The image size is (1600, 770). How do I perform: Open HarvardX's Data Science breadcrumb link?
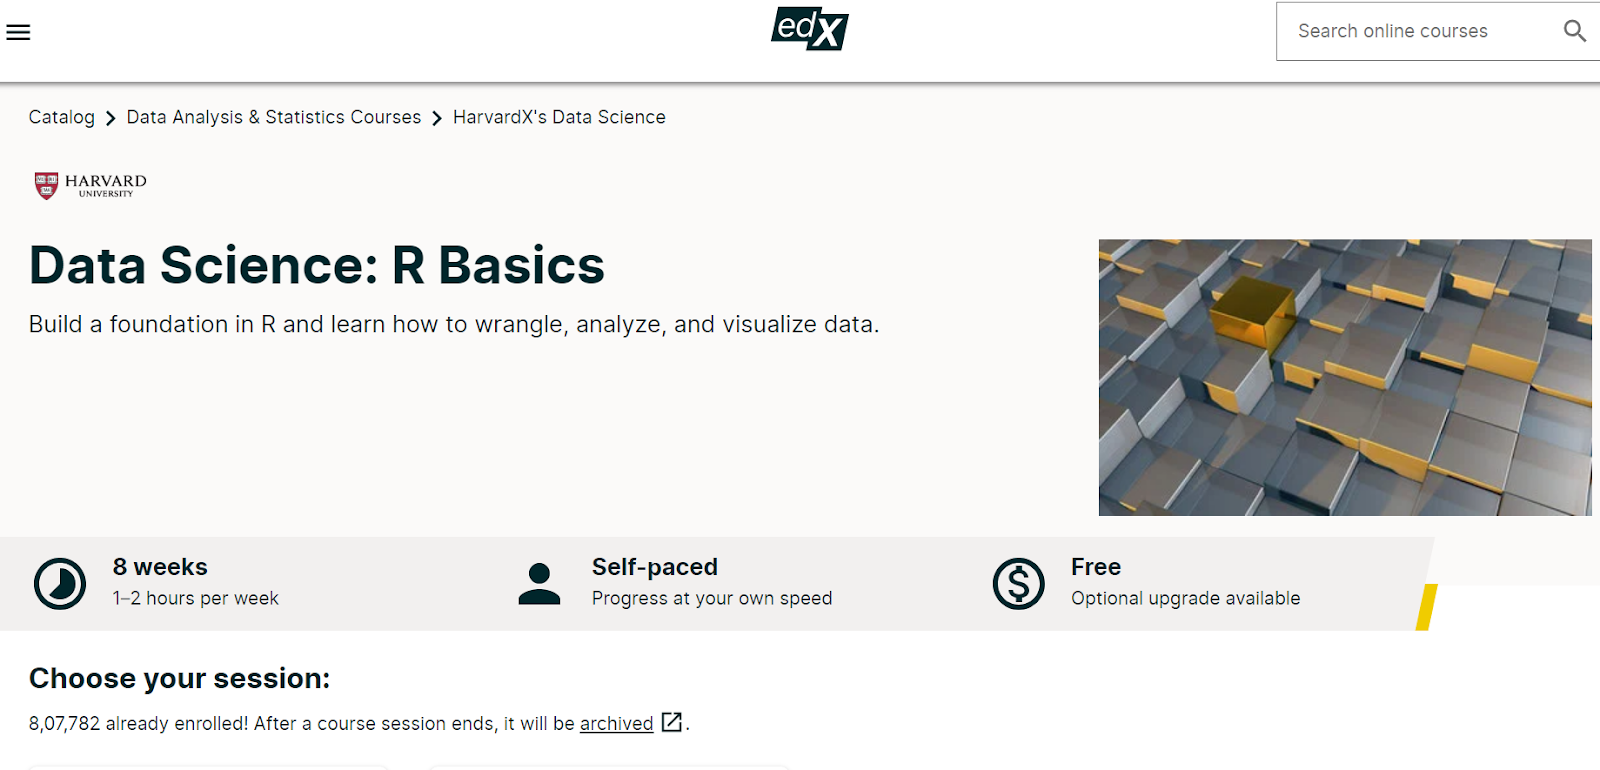[x=559, y=117]
